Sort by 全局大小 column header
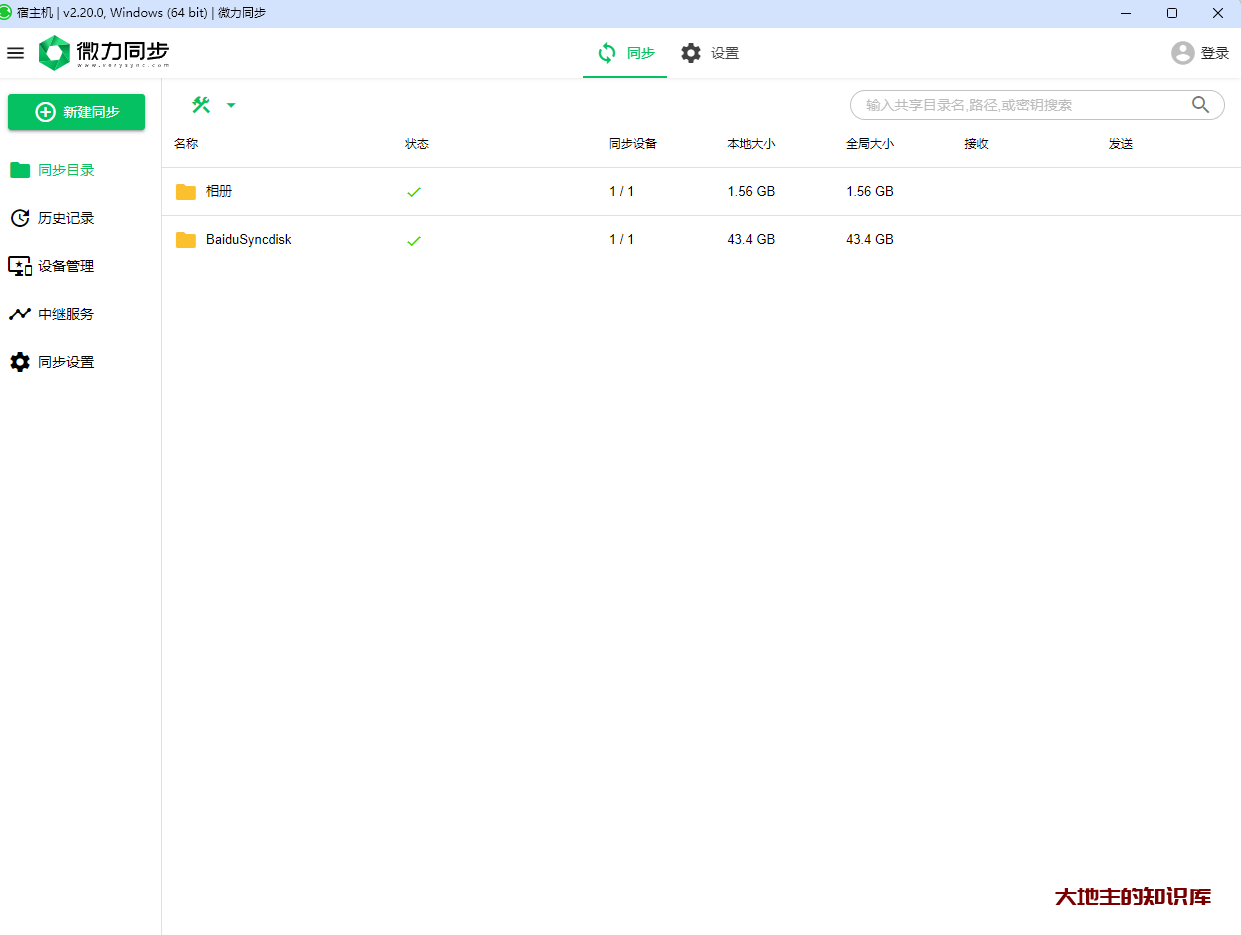The width and height of the screenshot is (1241, 935). coord(870,144)
